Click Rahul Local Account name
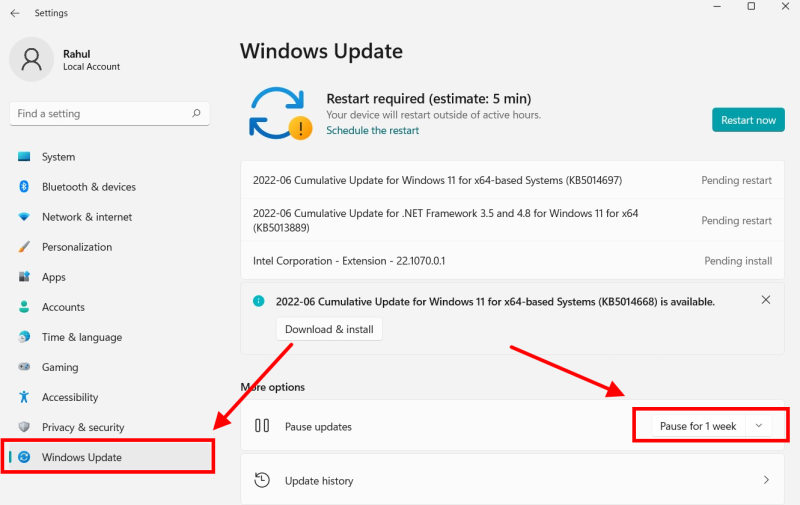This screenshot has height=505, width=800. coord(91,60)
